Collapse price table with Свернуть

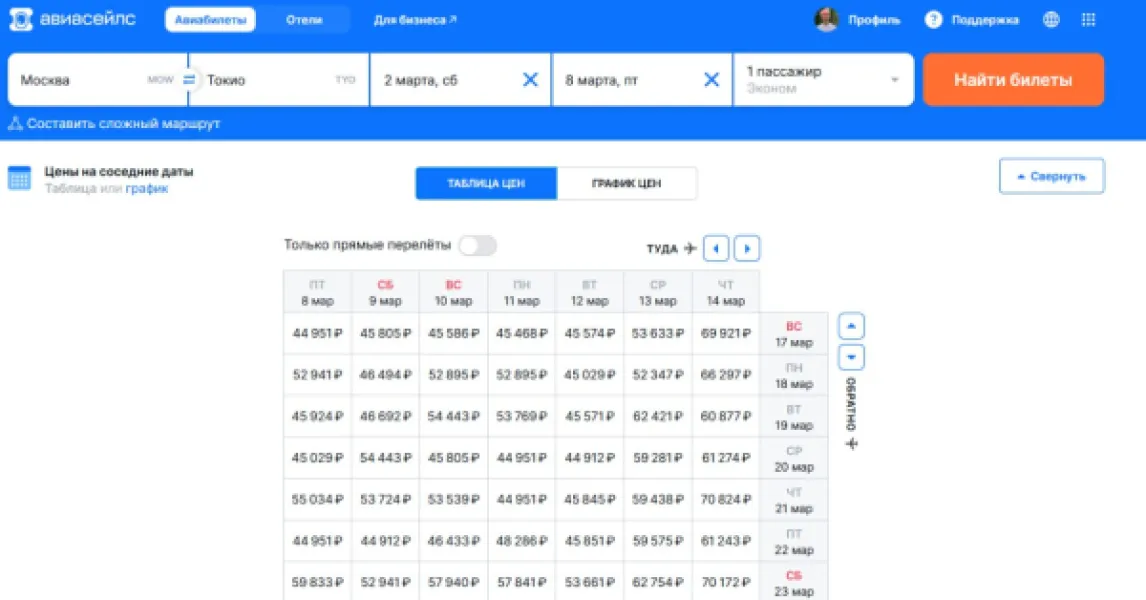coord(1052,176)
